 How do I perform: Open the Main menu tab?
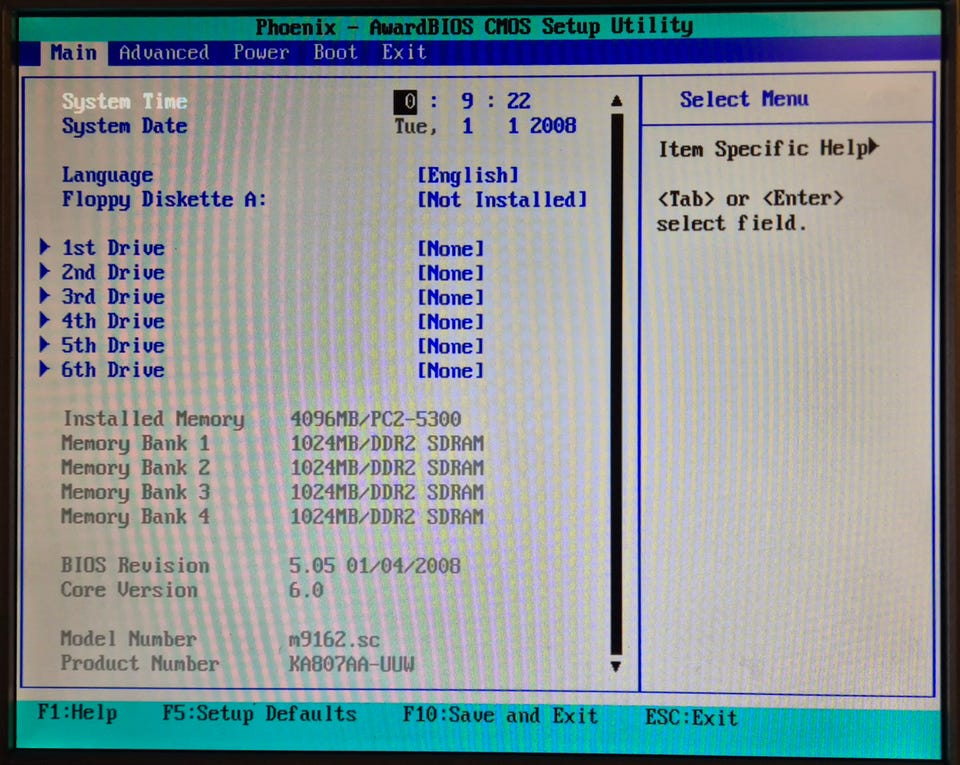73,53
